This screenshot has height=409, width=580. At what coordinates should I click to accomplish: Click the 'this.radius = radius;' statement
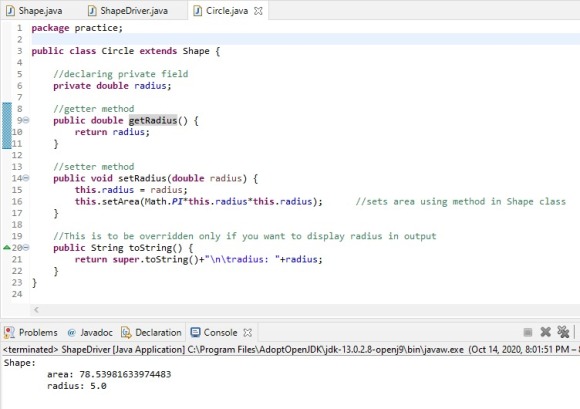click(x=131, y=190)
